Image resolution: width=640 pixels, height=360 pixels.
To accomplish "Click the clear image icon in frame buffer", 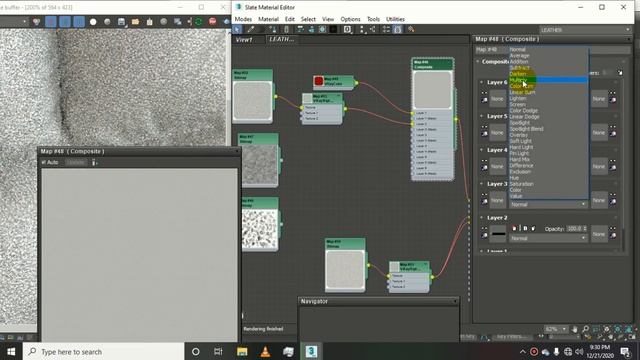I will (x=149, y=22).
